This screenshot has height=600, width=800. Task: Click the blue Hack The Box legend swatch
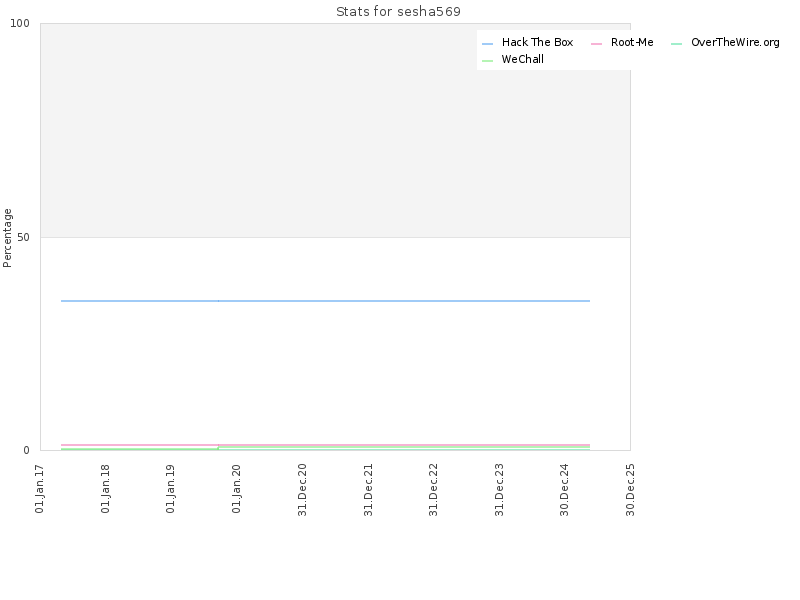(488, 44)
